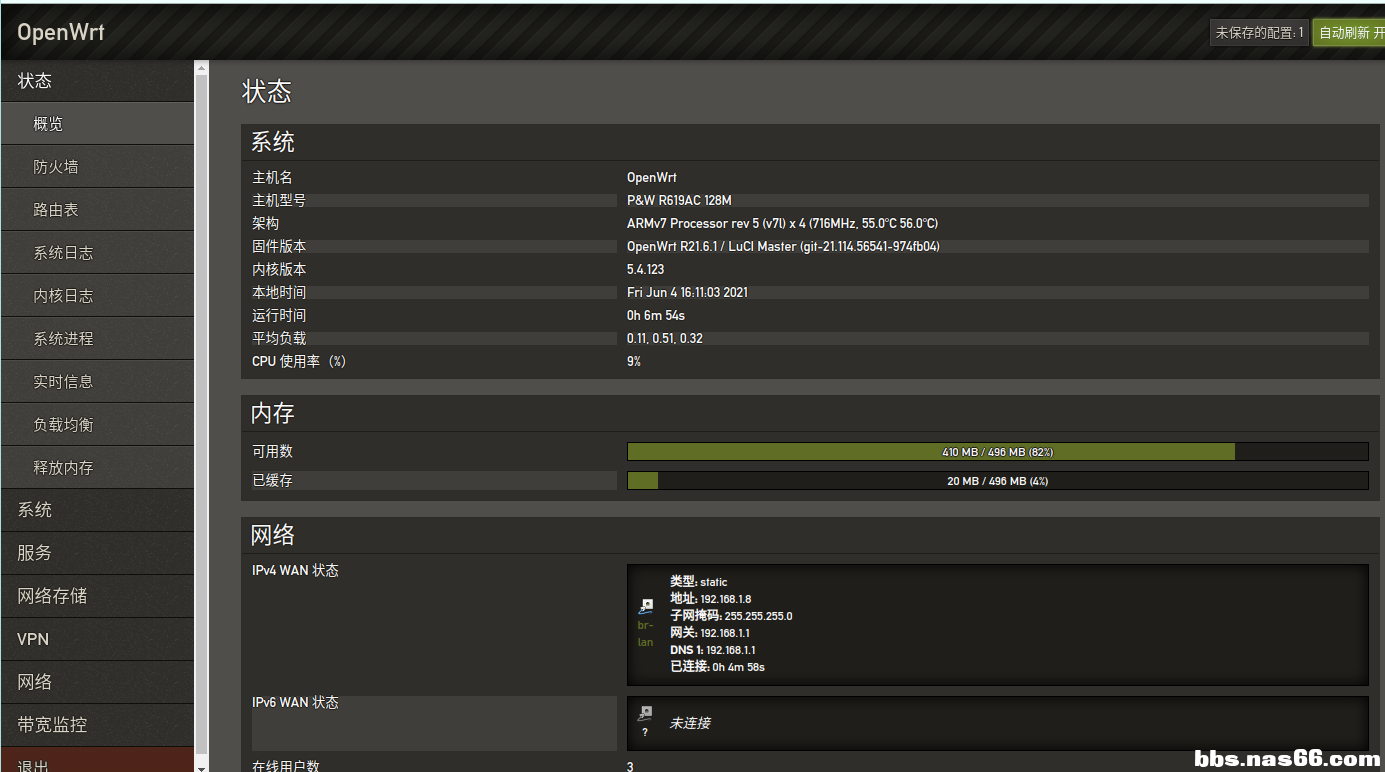Expand the VPN sidebar menu
1385x772 pixels.
(97, 639)
